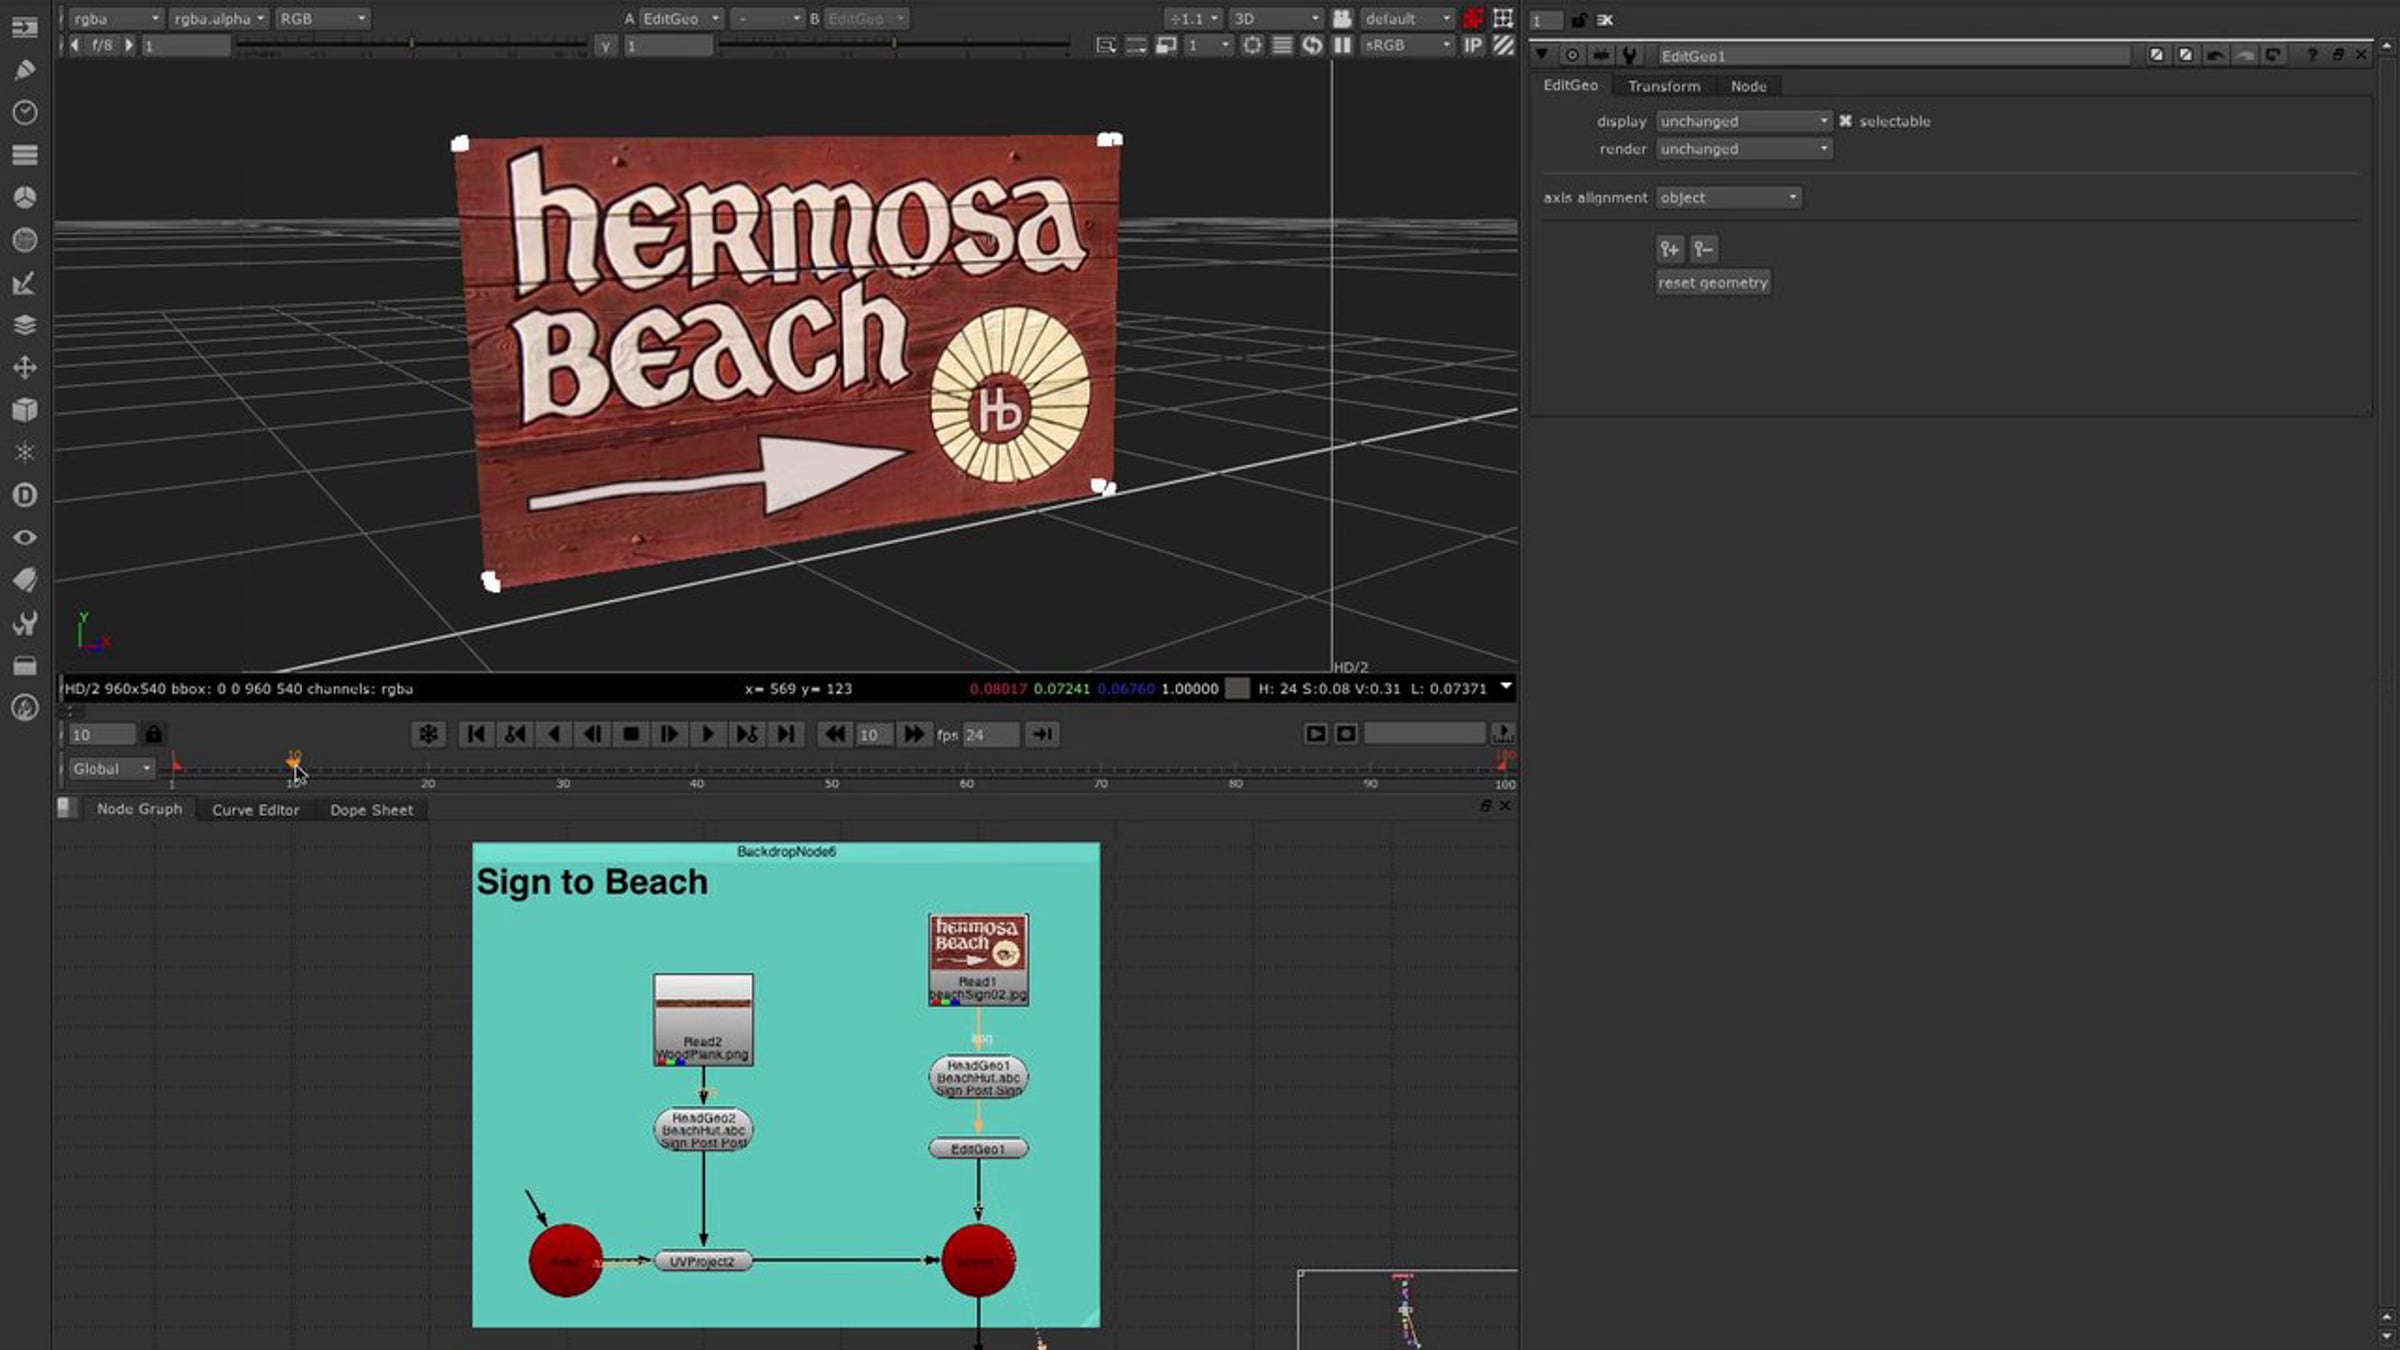2400x1350 pixels.
Task: Toggle the selectable checkbox
Action: (x=1845, y=121)
